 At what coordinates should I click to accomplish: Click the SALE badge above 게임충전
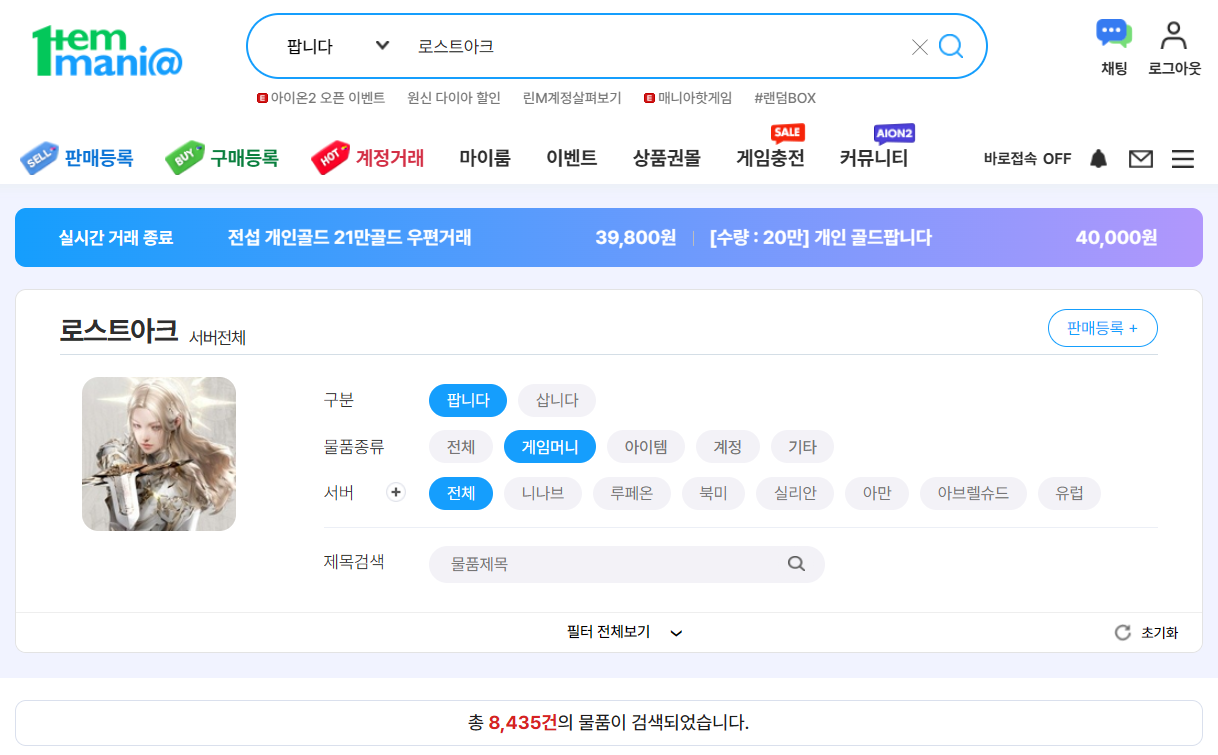coord(788,133)
